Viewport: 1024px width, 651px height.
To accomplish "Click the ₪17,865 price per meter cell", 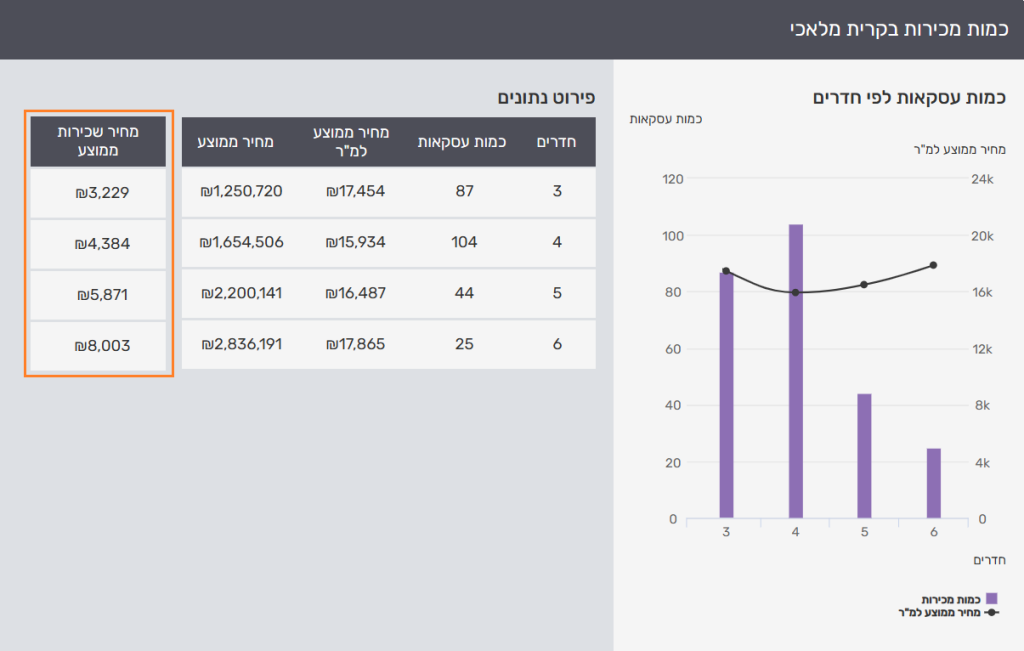I will (x=355, y=344).
